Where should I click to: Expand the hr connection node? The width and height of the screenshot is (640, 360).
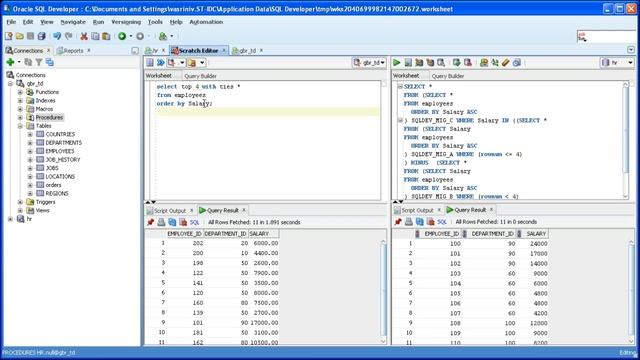click(x=10, y=219)
